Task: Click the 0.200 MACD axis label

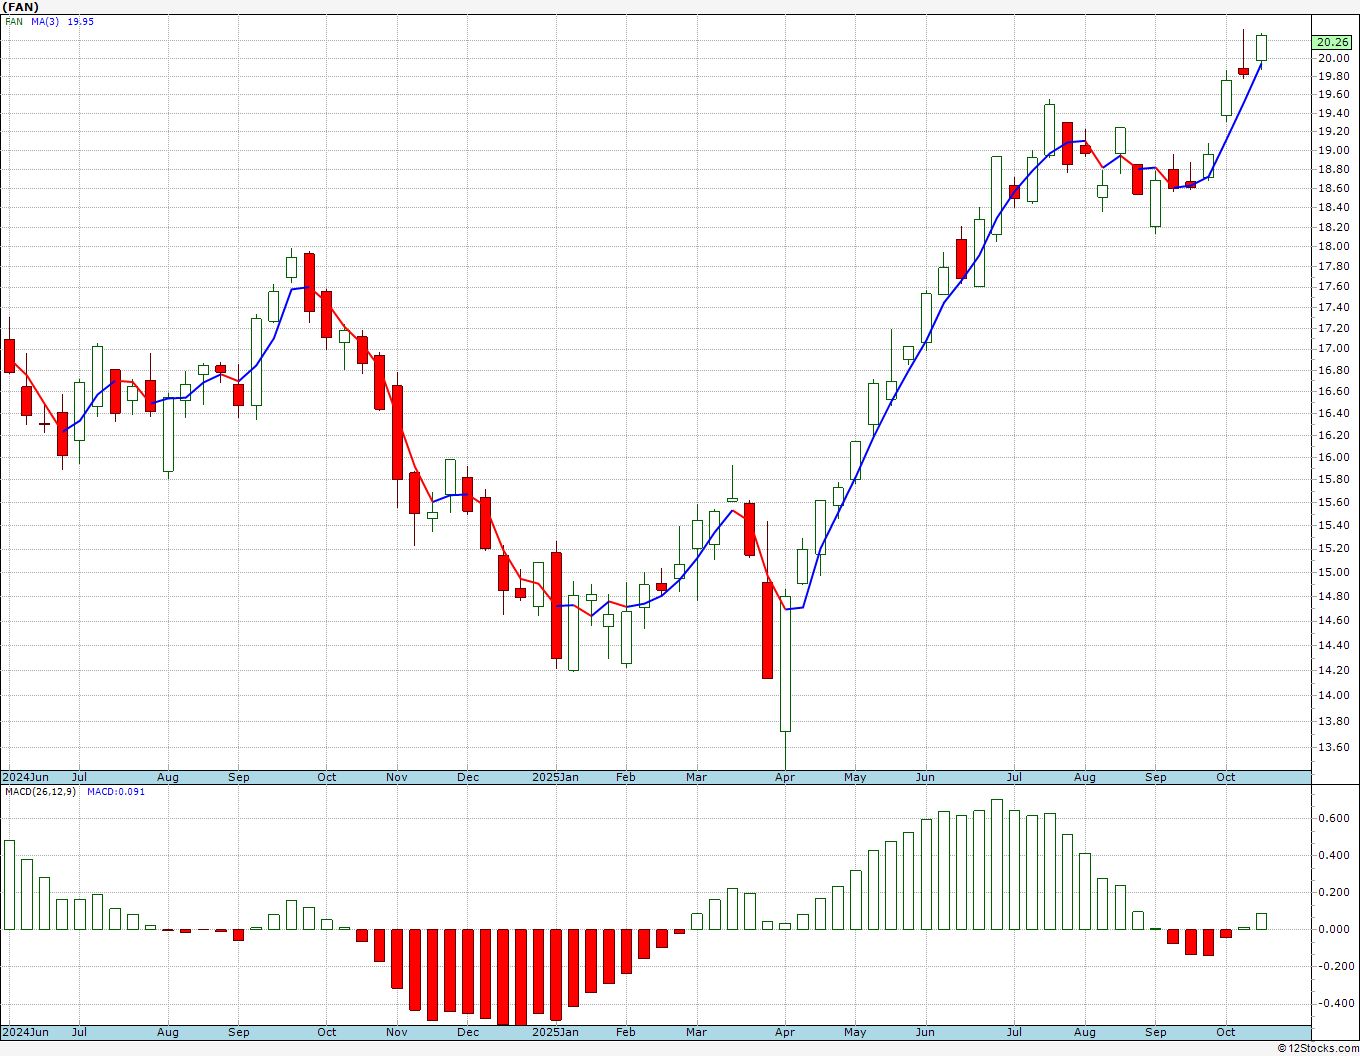Action: [1333, 892]
